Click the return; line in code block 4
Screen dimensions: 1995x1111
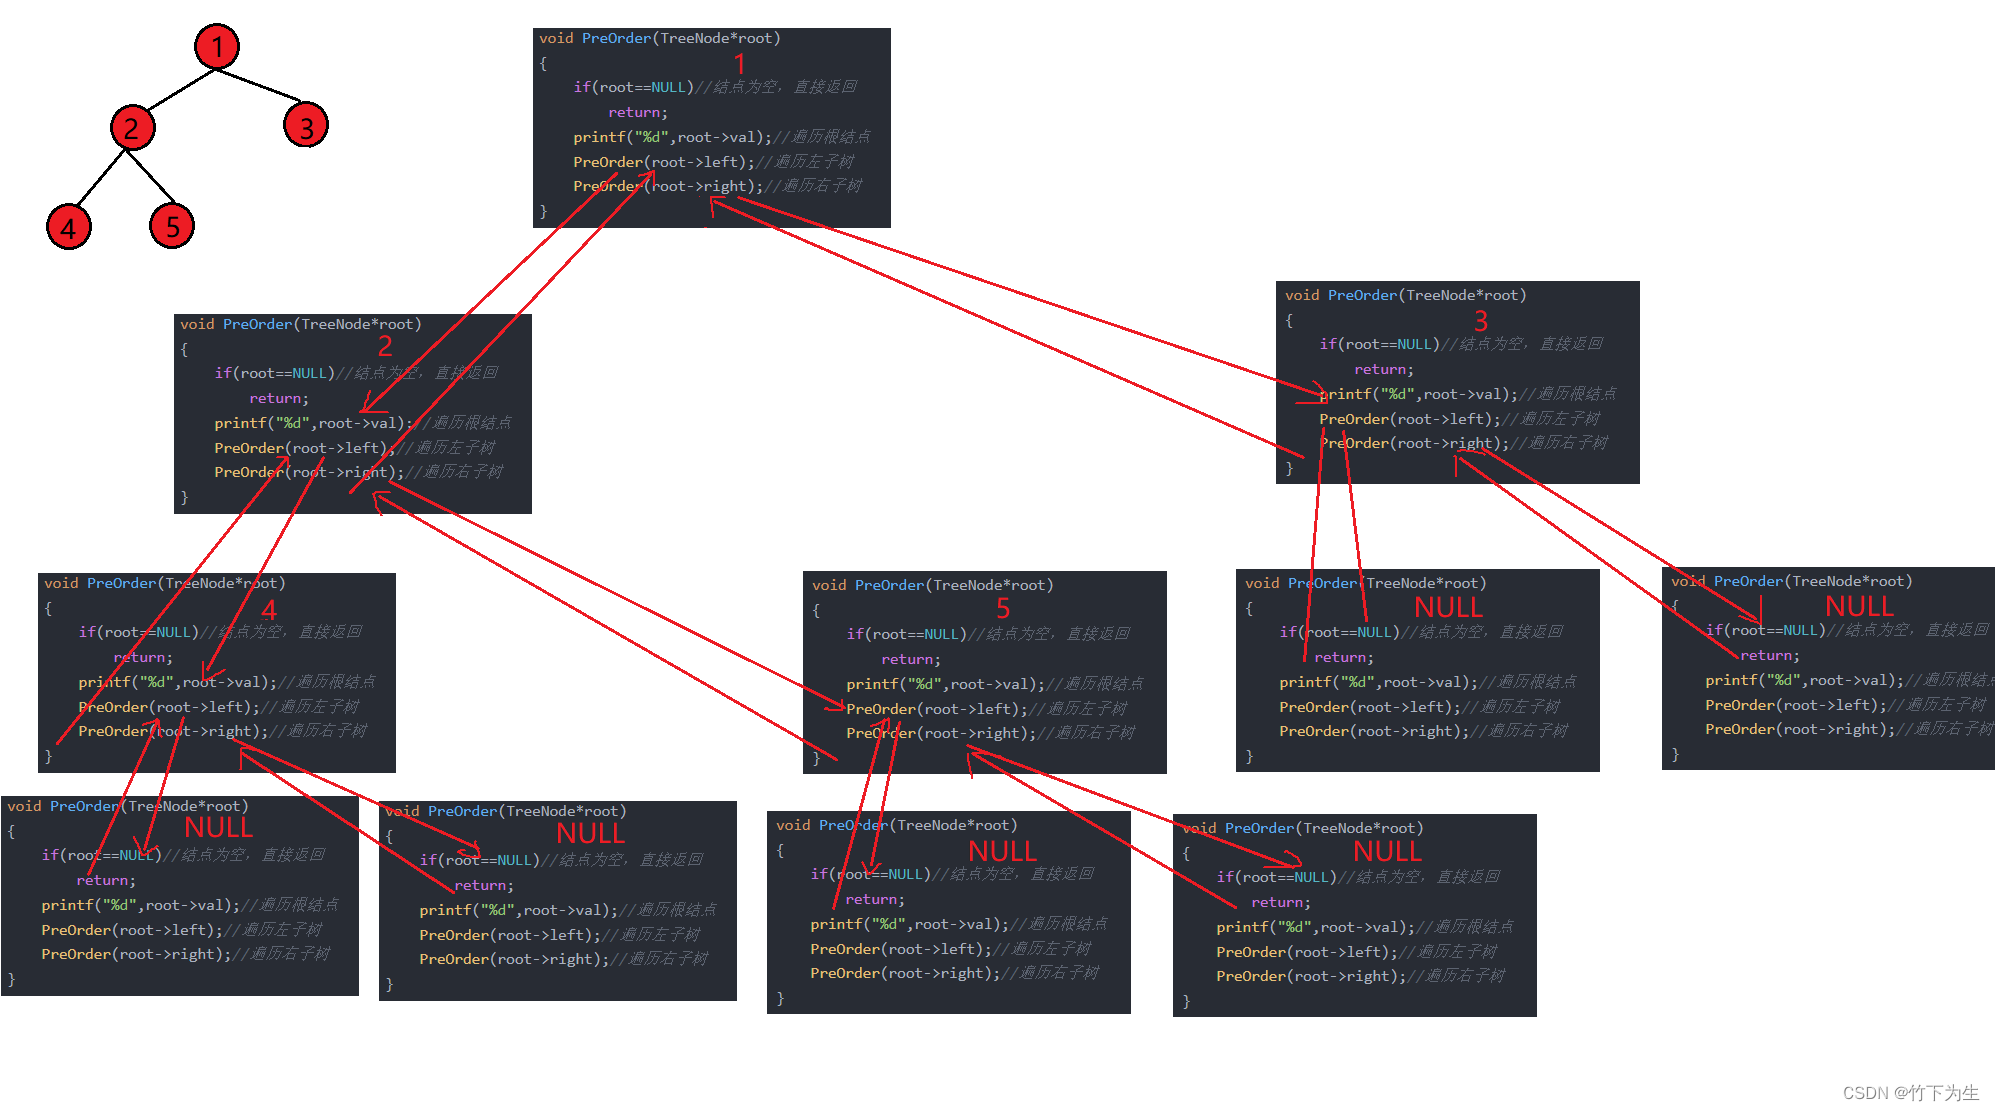pyautogui.click(x=143, y=657)
